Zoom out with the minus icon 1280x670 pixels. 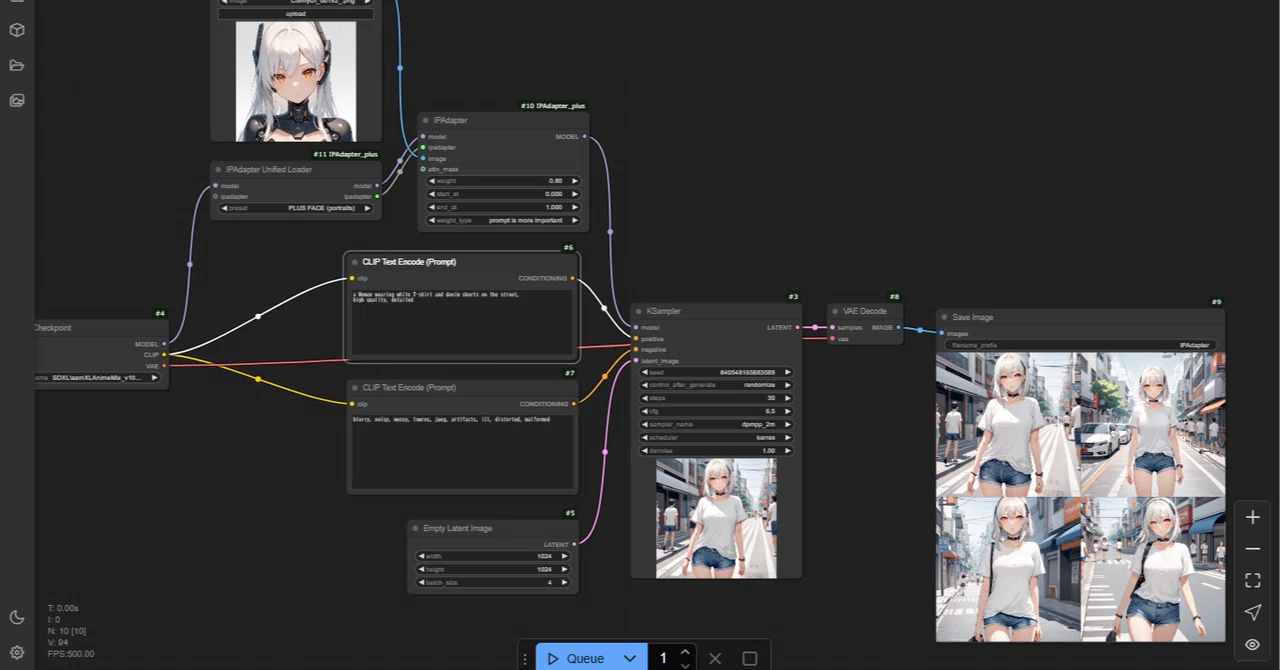coord(1253,549)
